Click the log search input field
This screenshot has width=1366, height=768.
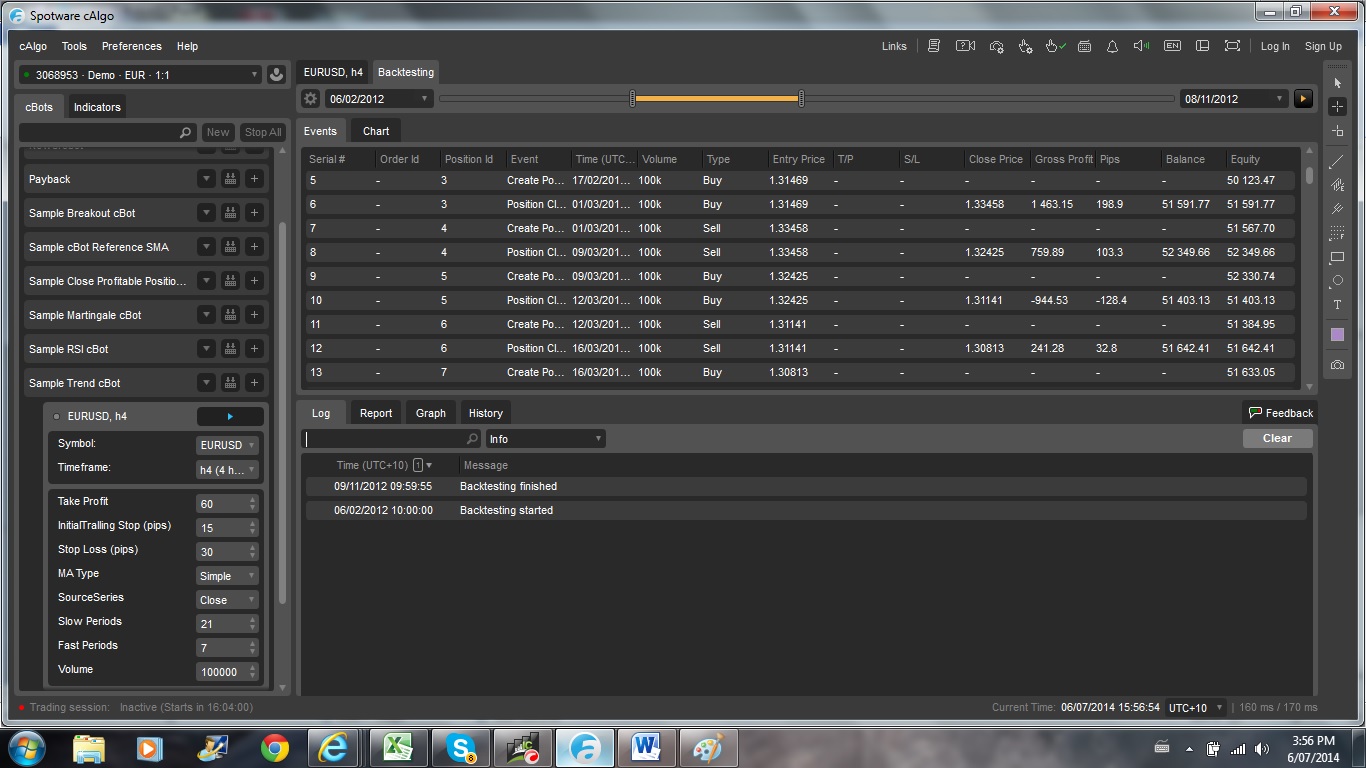click(391, 439)
